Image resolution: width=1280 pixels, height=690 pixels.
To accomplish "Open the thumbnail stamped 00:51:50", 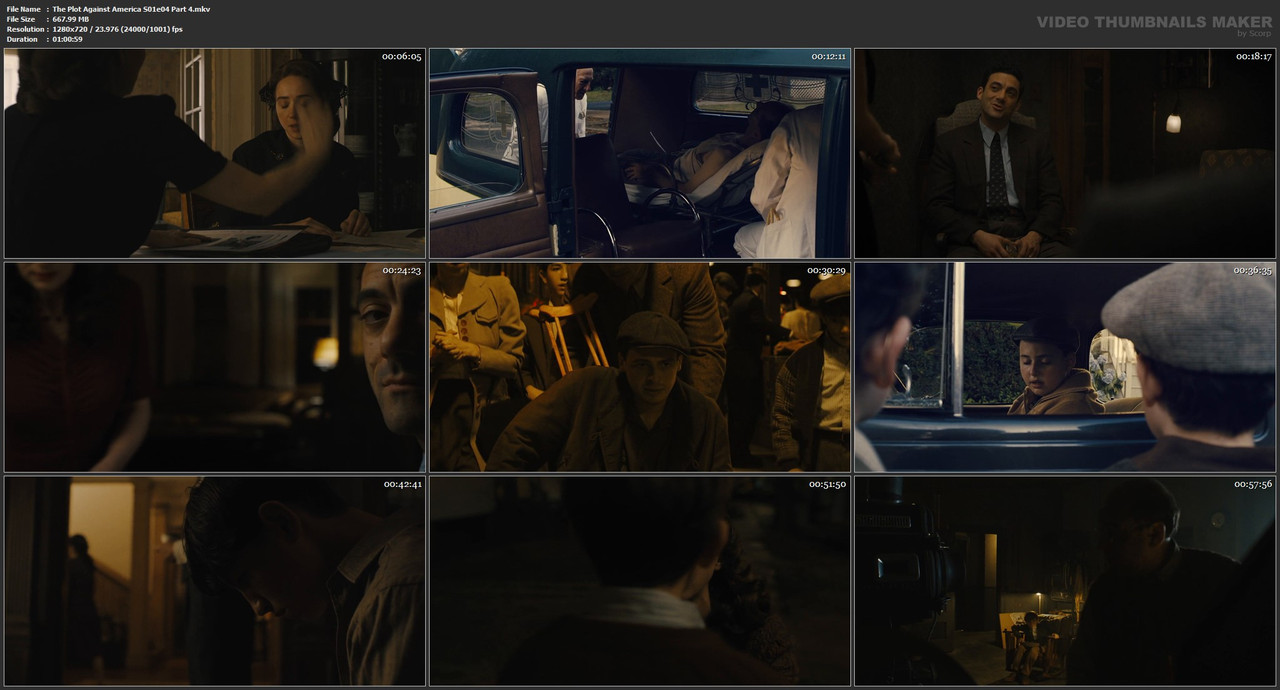I will 640,581.
